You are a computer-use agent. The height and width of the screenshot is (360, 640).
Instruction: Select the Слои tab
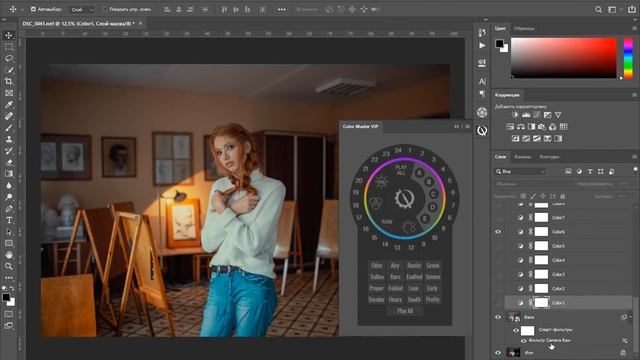500,157
